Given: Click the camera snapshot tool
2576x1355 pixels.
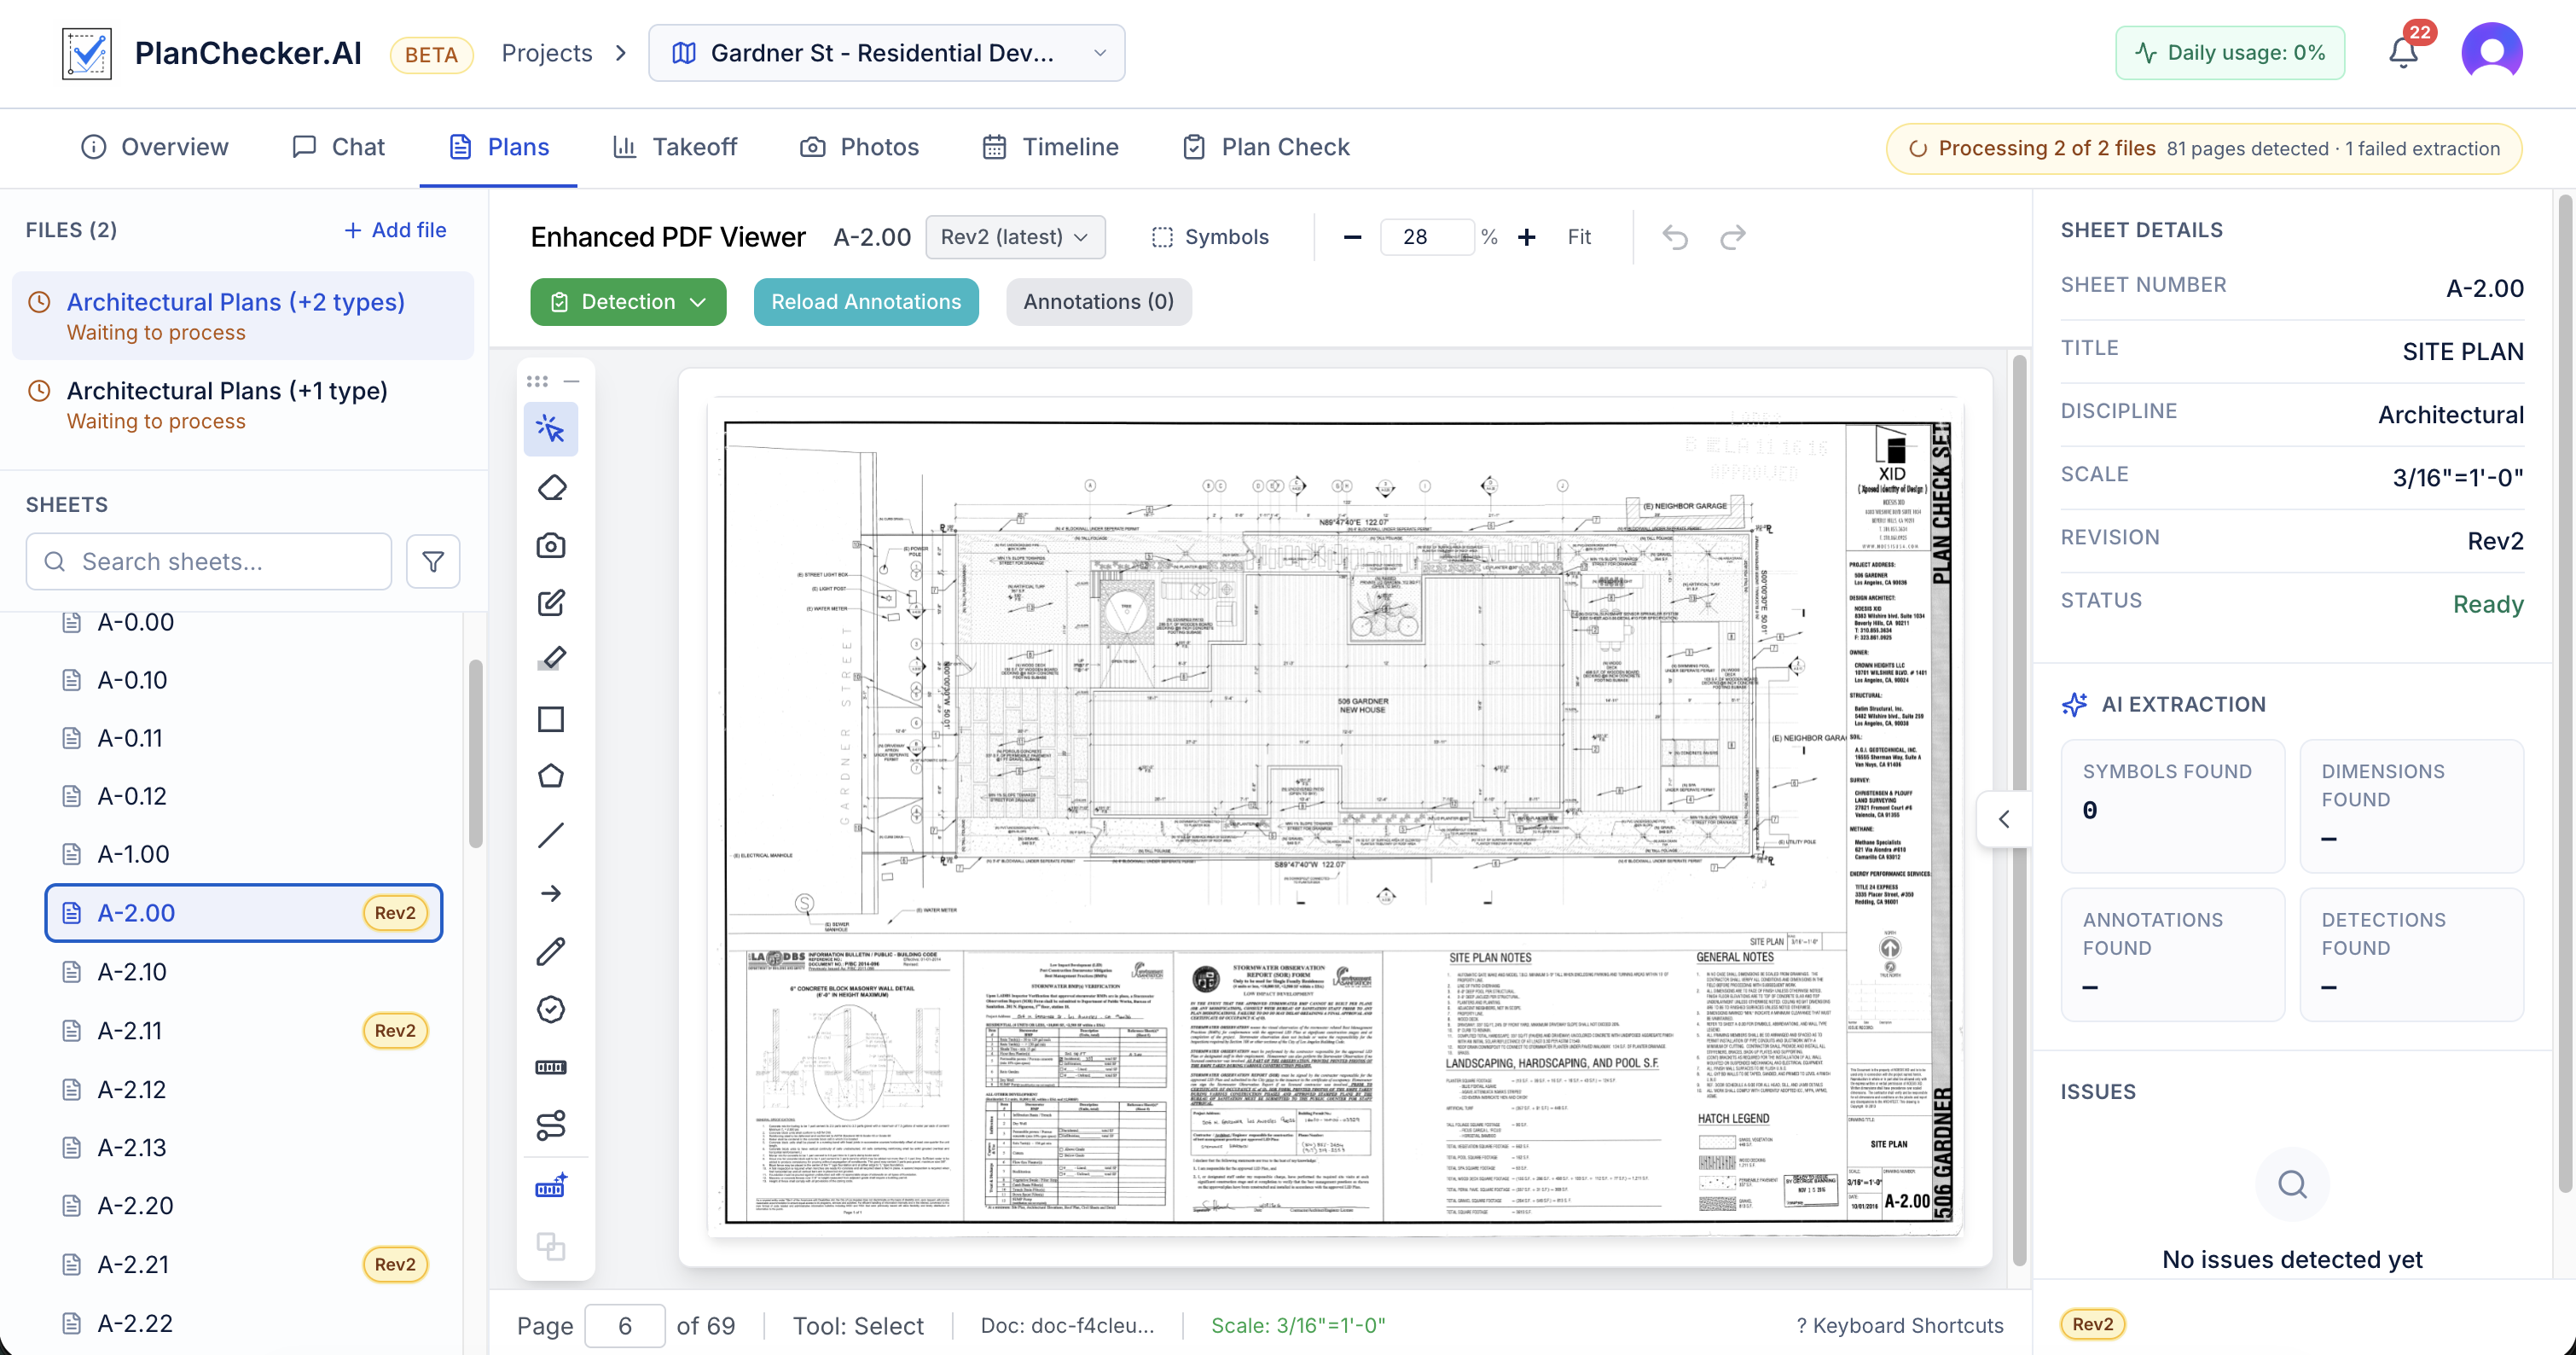Looking at the screenshot, I should 551,545.
